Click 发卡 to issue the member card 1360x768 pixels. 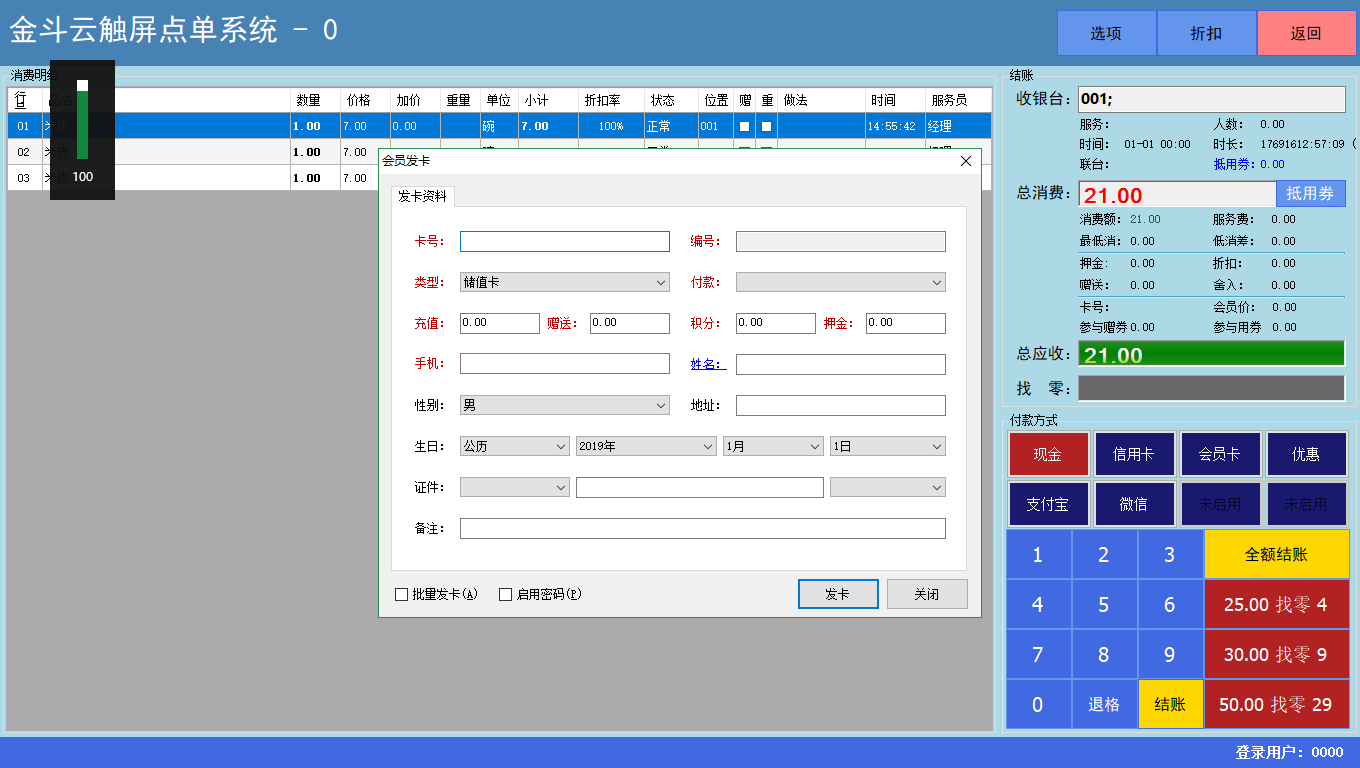pyautogui.click(x=838, y=593)
